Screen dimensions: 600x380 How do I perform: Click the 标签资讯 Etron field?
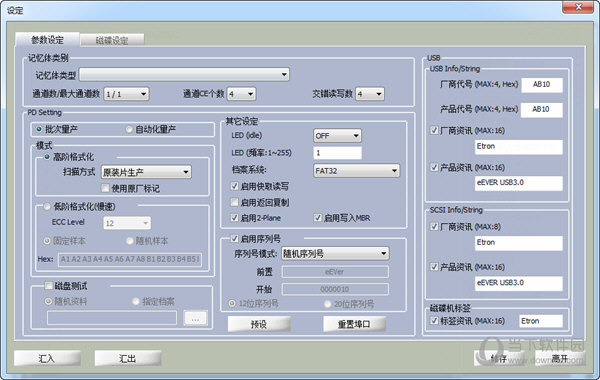coord(541,321)
